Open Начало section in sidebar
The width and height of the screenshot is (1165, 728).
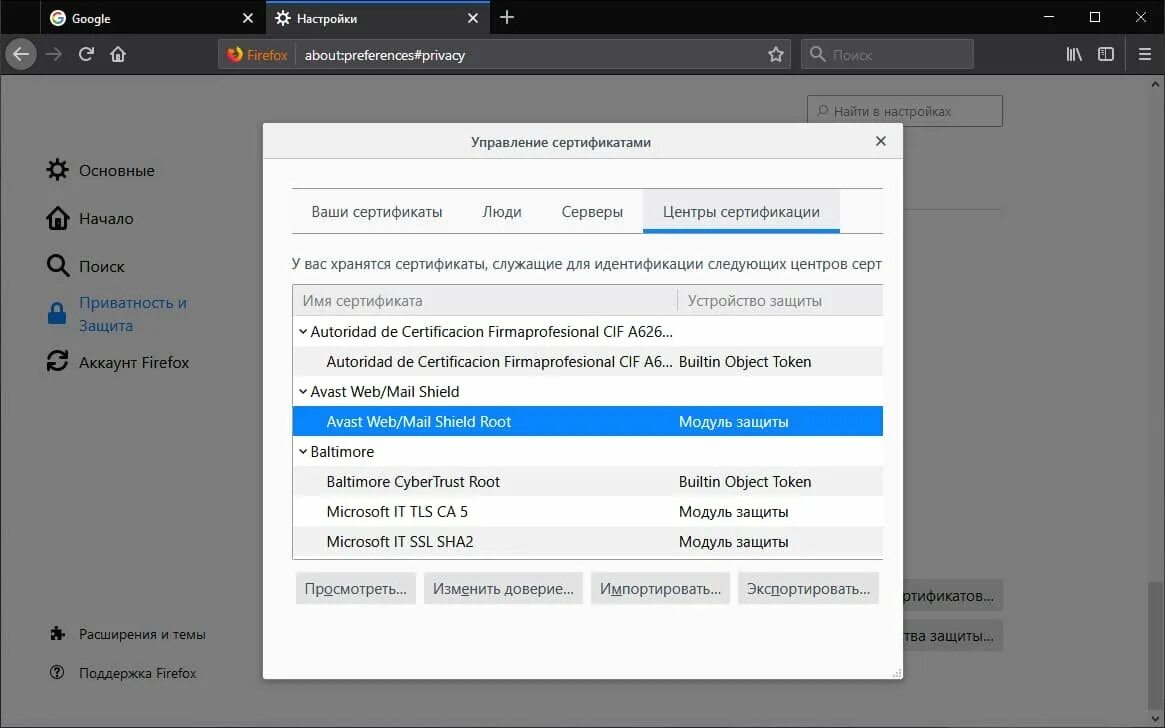90,218
